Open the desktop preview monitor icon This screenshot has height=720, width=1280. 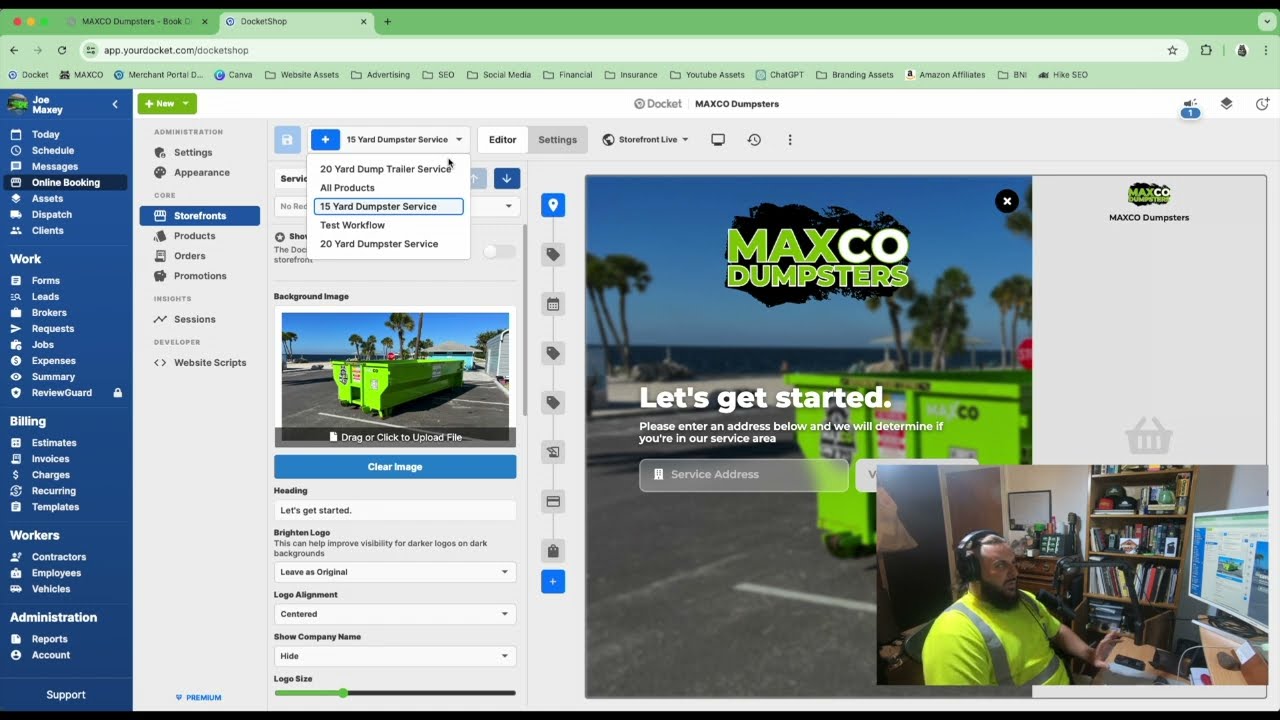pyautogui.click(x=718, y=140)
